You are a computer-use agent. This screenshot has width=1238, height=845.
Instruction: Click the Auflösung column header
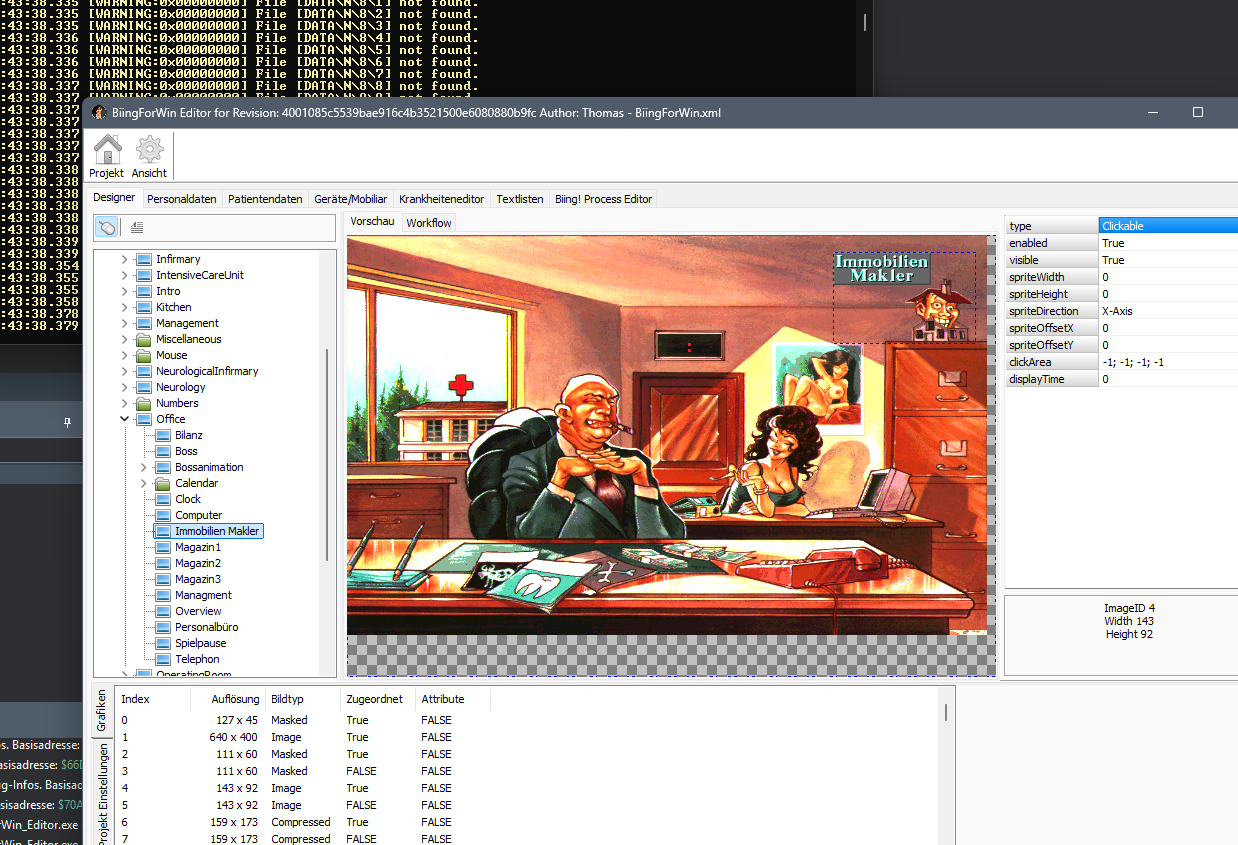[235, 699]
